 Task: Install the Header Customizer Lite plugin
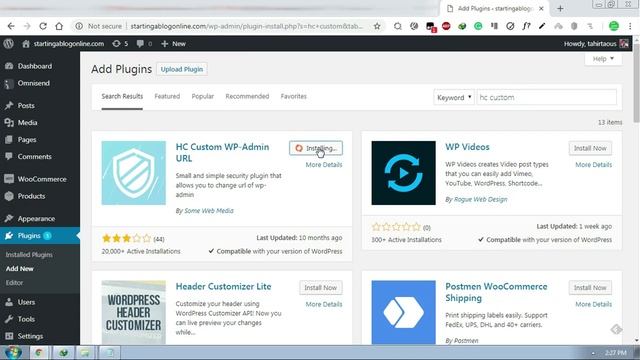pos(320,288)
